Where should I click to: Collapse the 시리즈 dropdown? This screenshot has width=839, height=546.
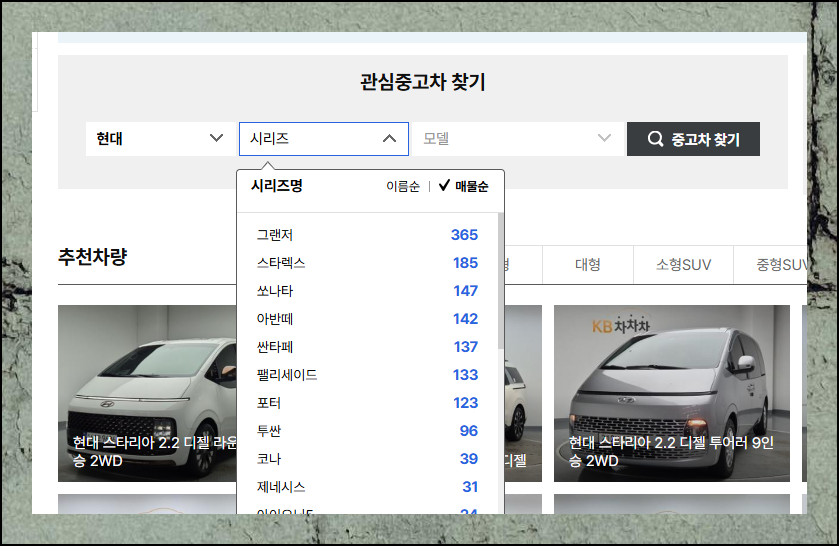[324, 139]
